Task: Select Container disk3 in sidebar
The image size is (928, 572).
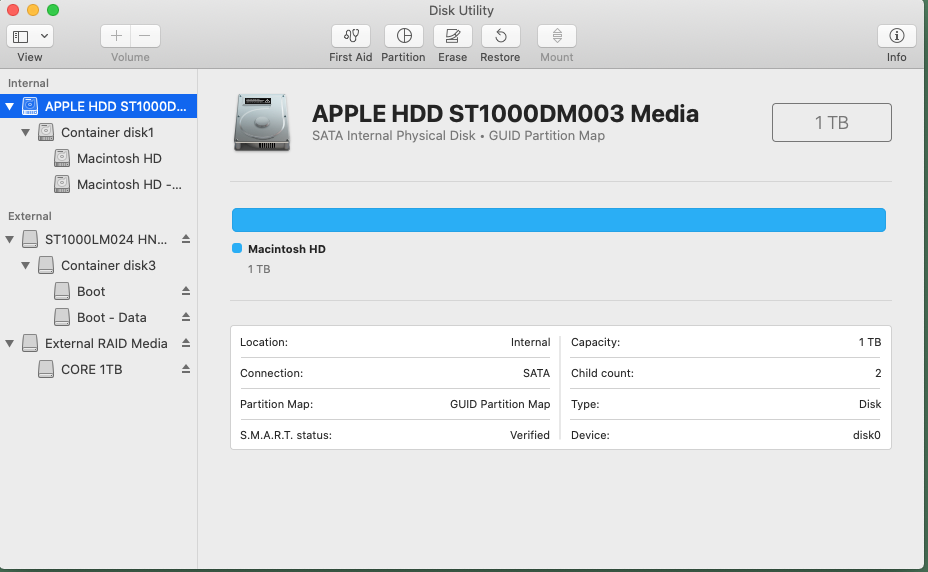Action: (98, 265)
